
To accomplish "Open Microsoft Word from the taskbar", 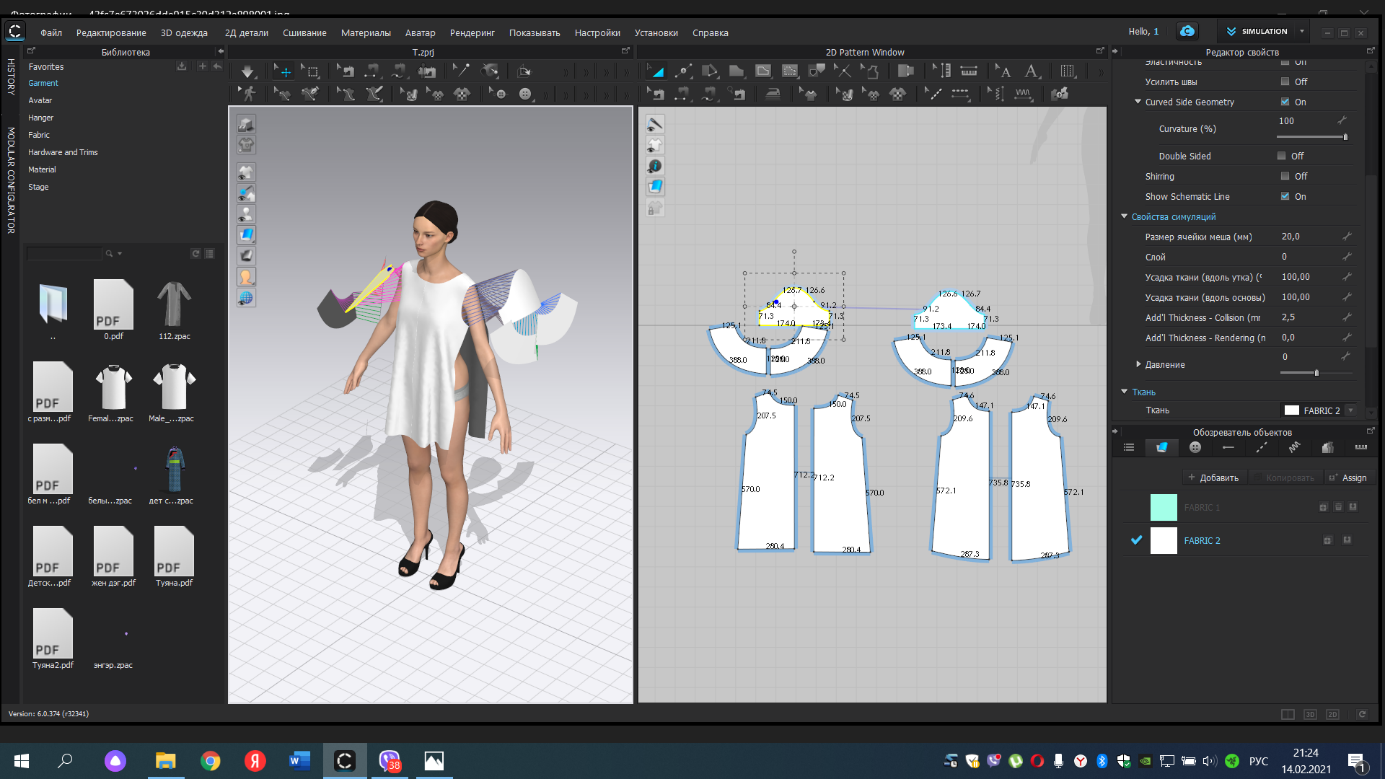I will click(299, 761).
